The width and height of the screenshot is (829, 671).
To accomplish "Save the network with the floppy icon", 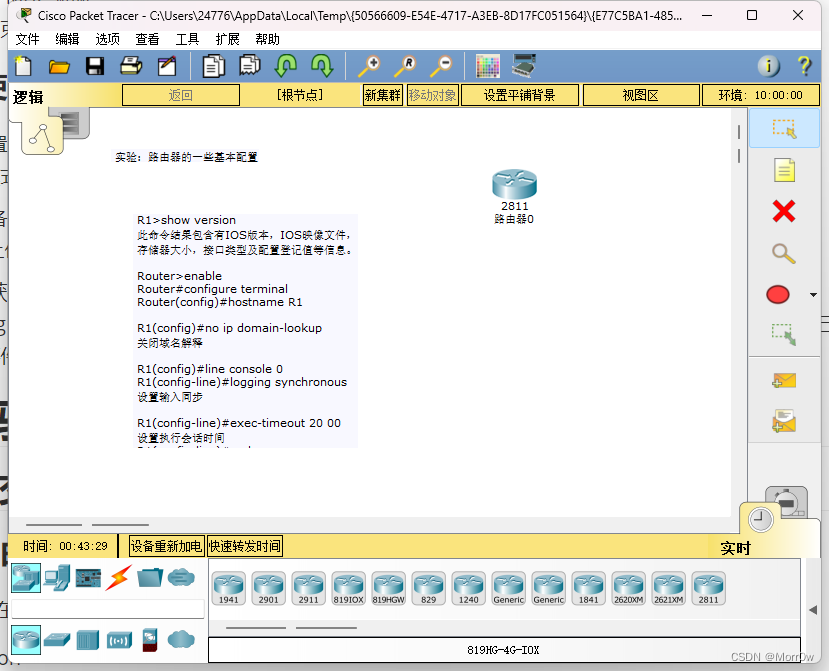I will point(95,67).
